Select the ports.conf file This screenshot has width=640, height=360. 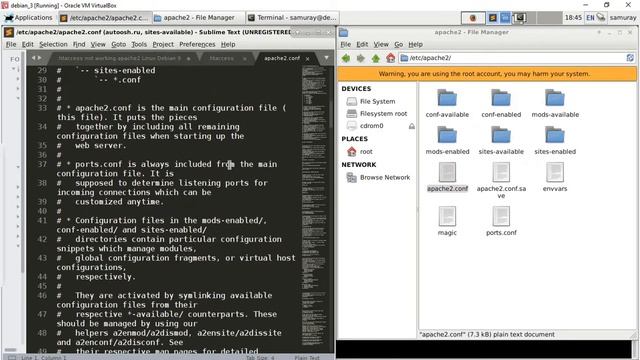pyautogui.click(x=501, y=221)
